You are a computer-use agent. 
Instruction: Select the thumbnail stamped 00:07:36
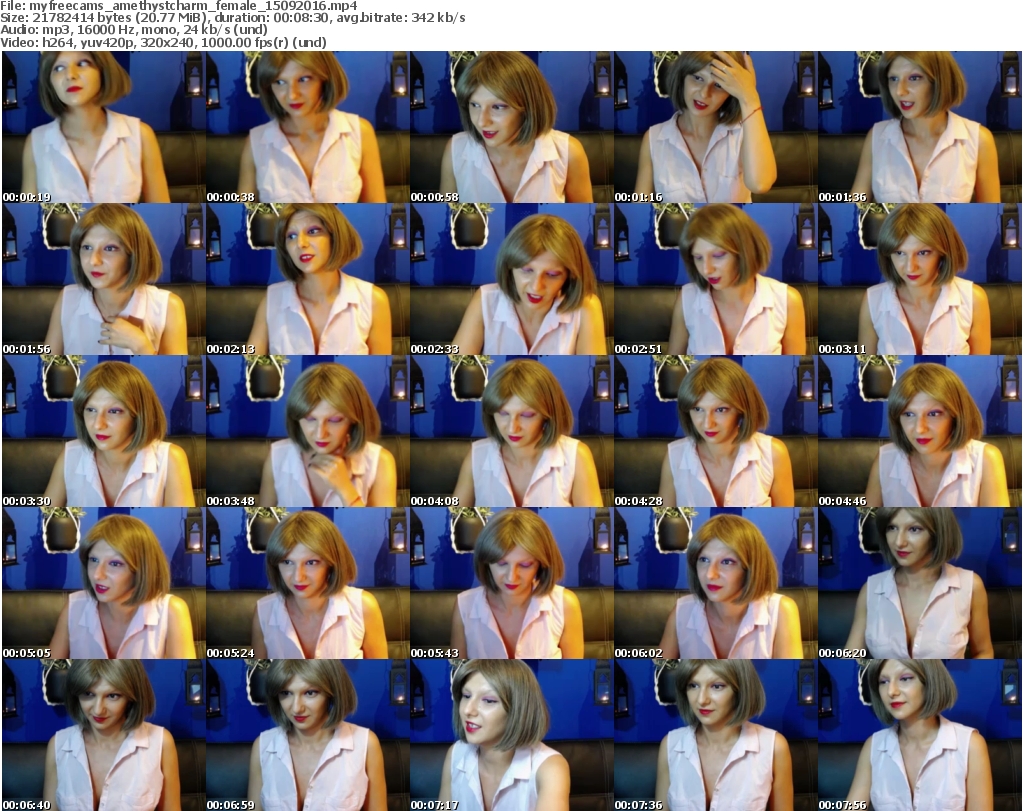point(716,735)
